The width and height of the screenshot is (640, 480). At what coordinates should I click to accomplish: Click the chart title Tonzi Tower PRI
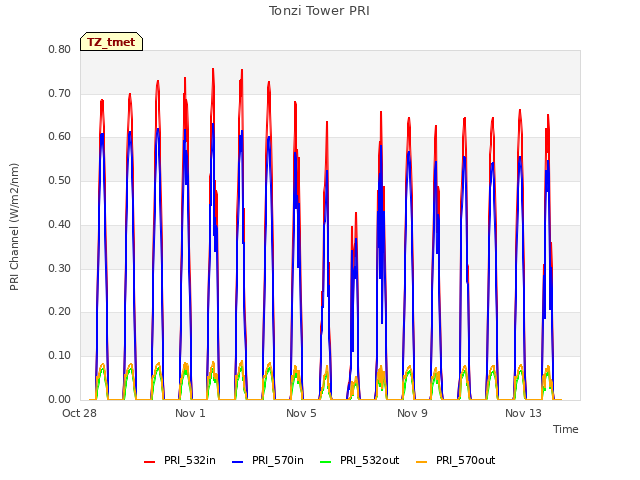[x=319, y=11]
